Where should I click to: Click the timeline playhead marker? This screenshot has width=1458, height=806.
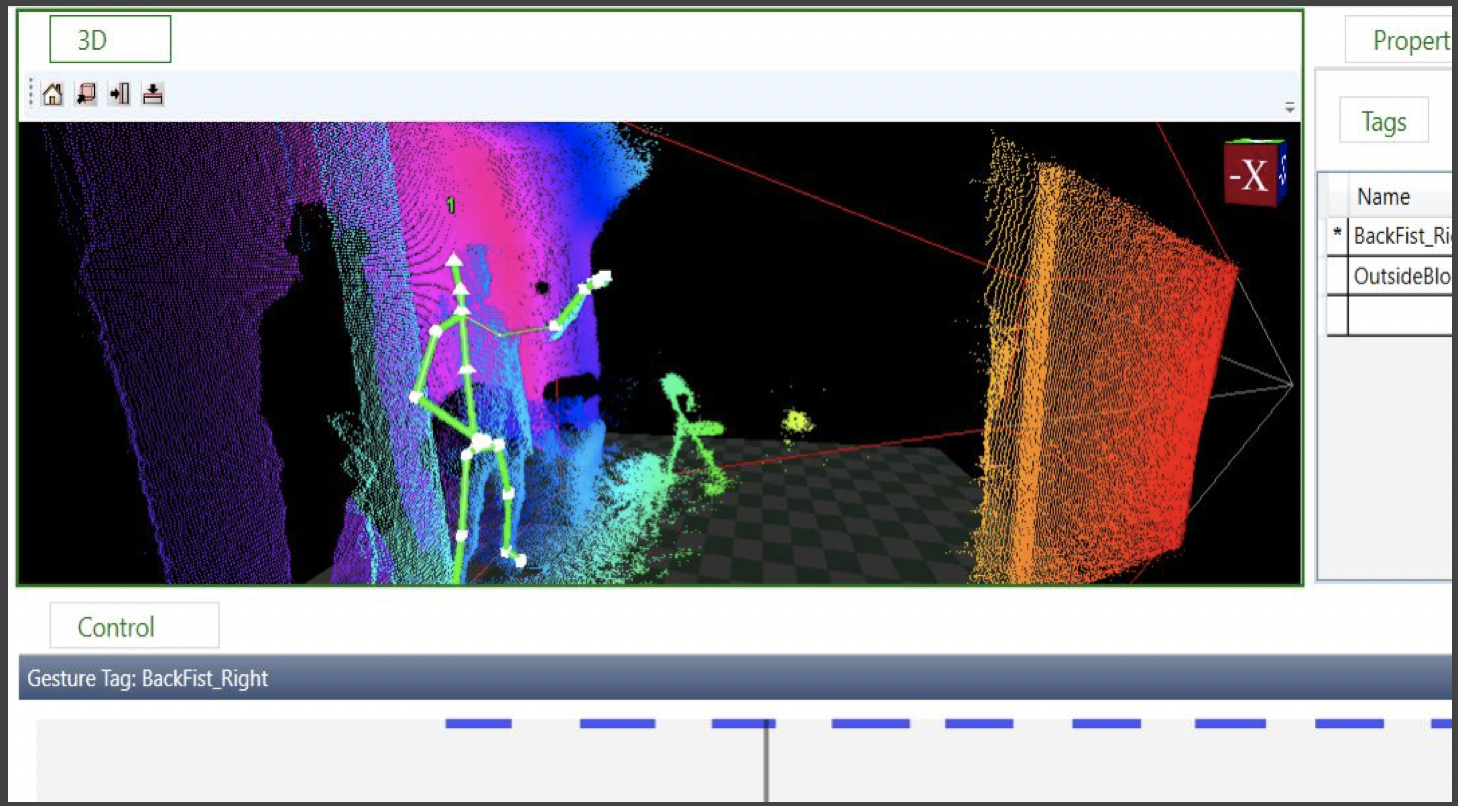pos(767,760)
